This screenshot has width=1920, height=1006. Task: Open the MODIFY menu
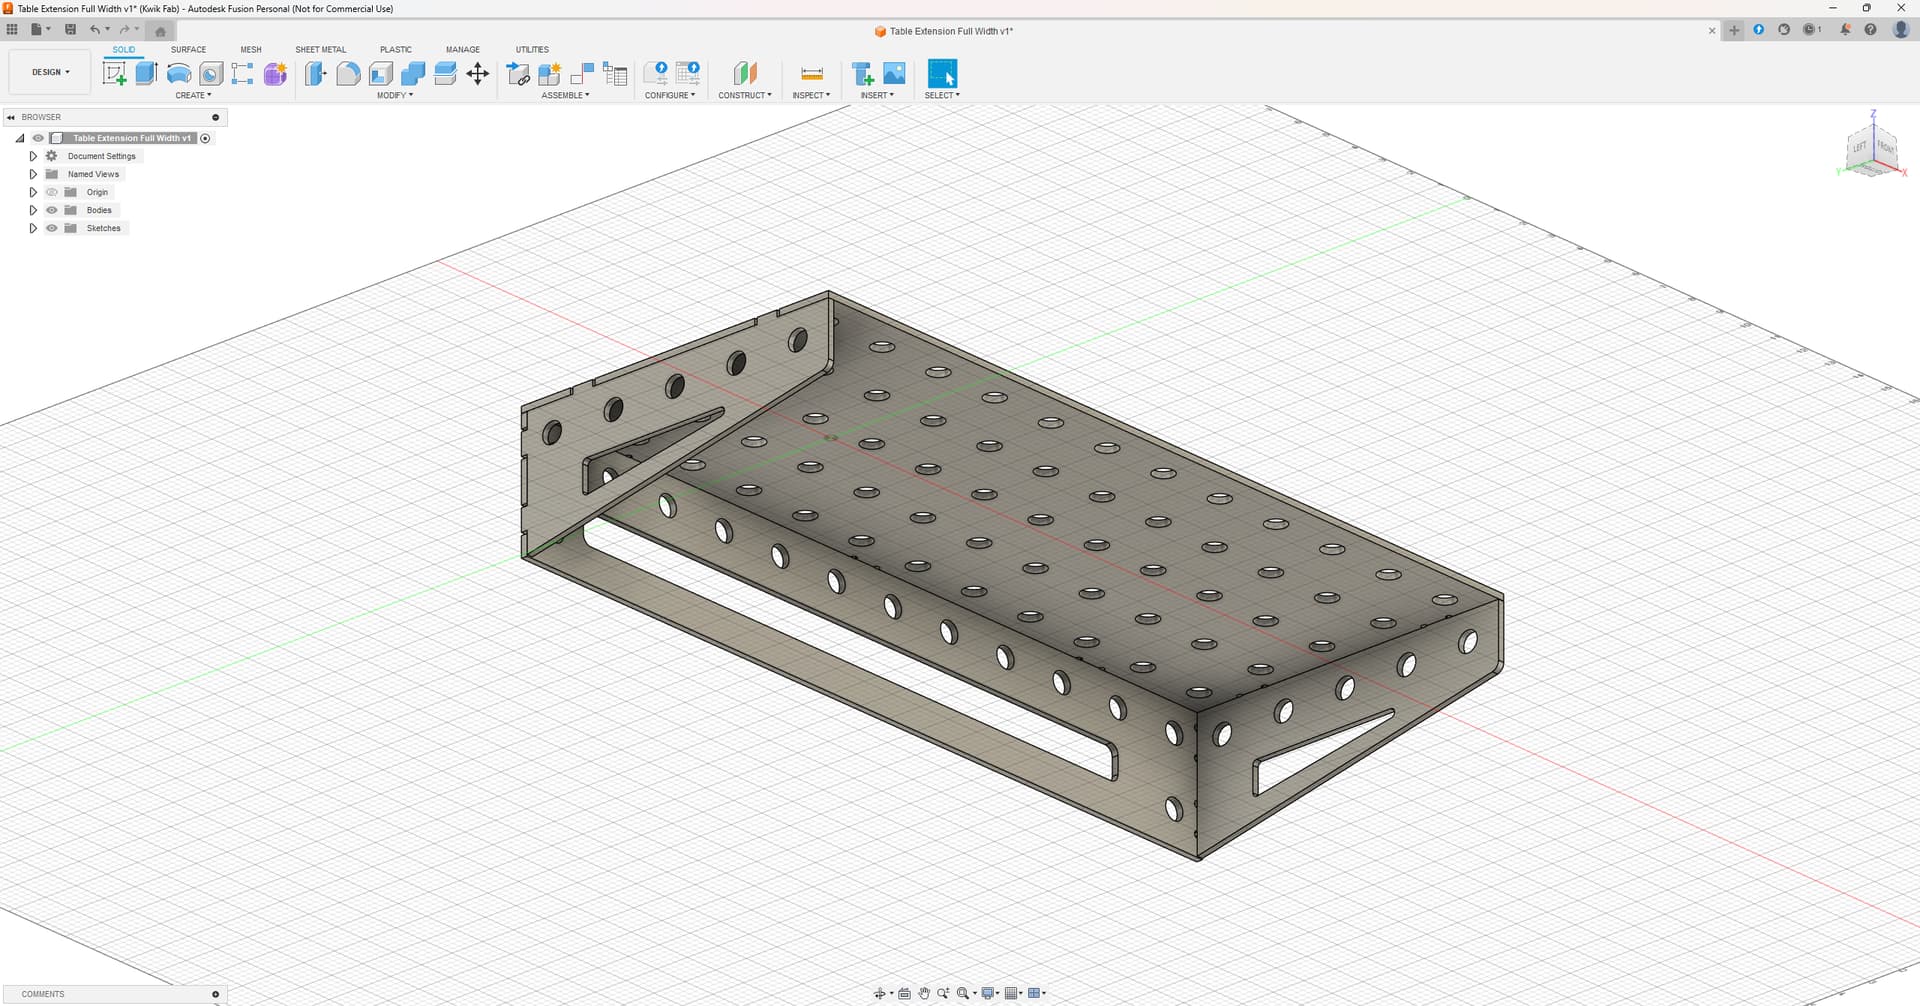394,95
